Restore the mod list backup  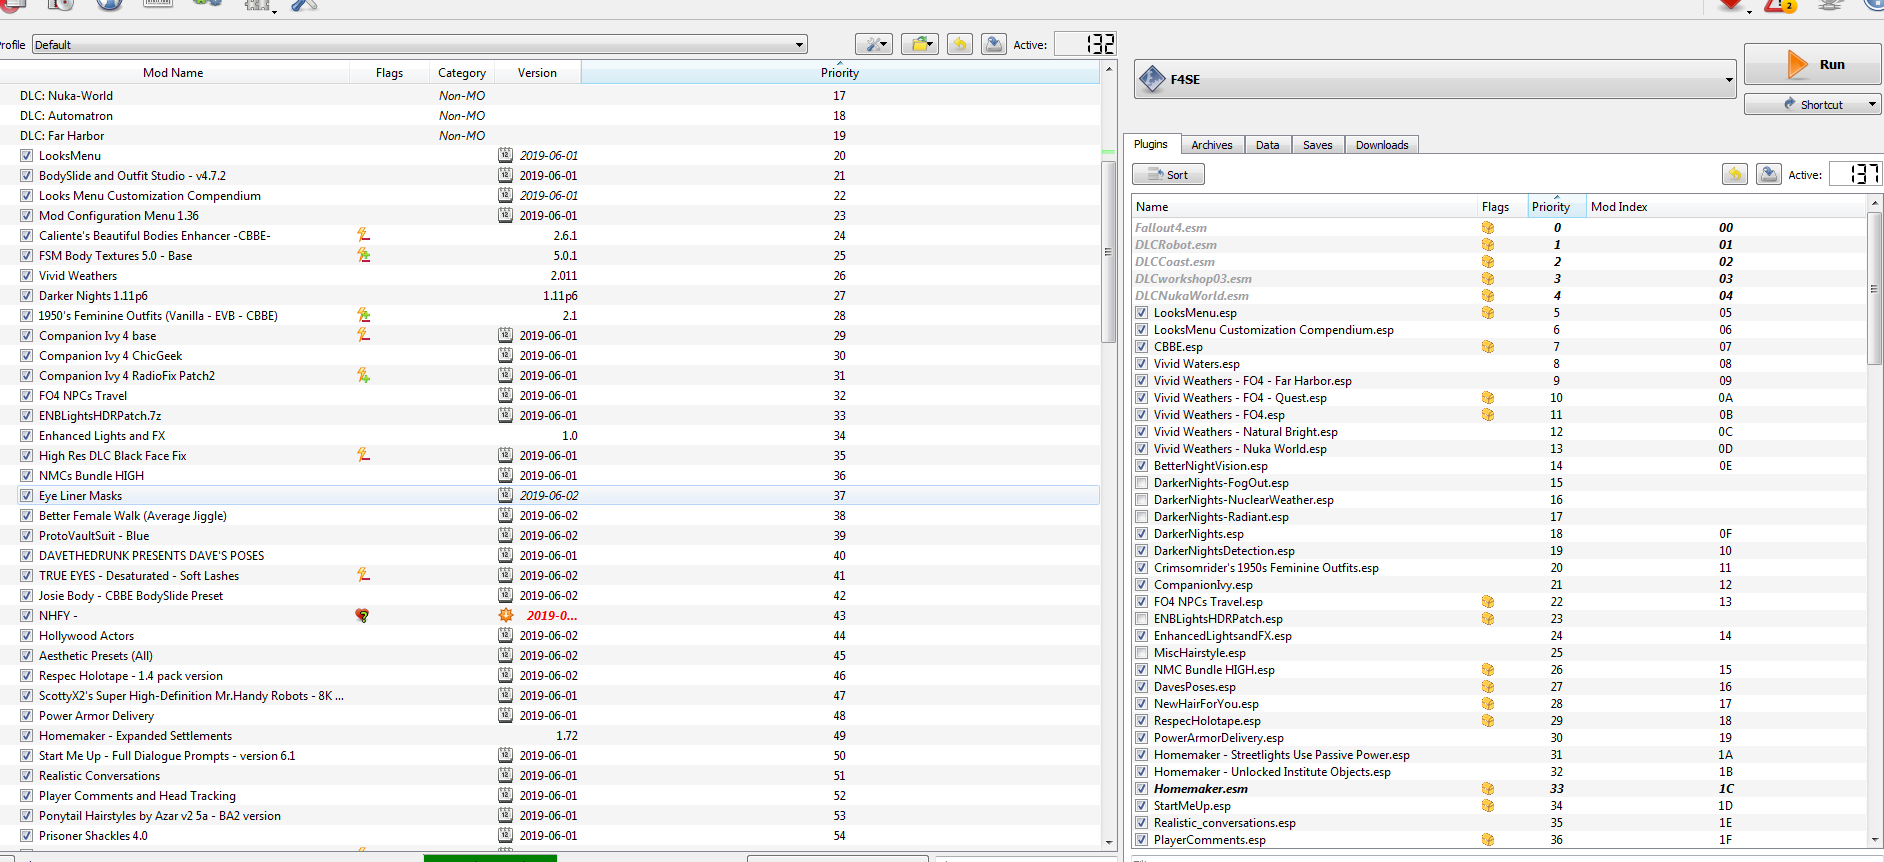960,44
